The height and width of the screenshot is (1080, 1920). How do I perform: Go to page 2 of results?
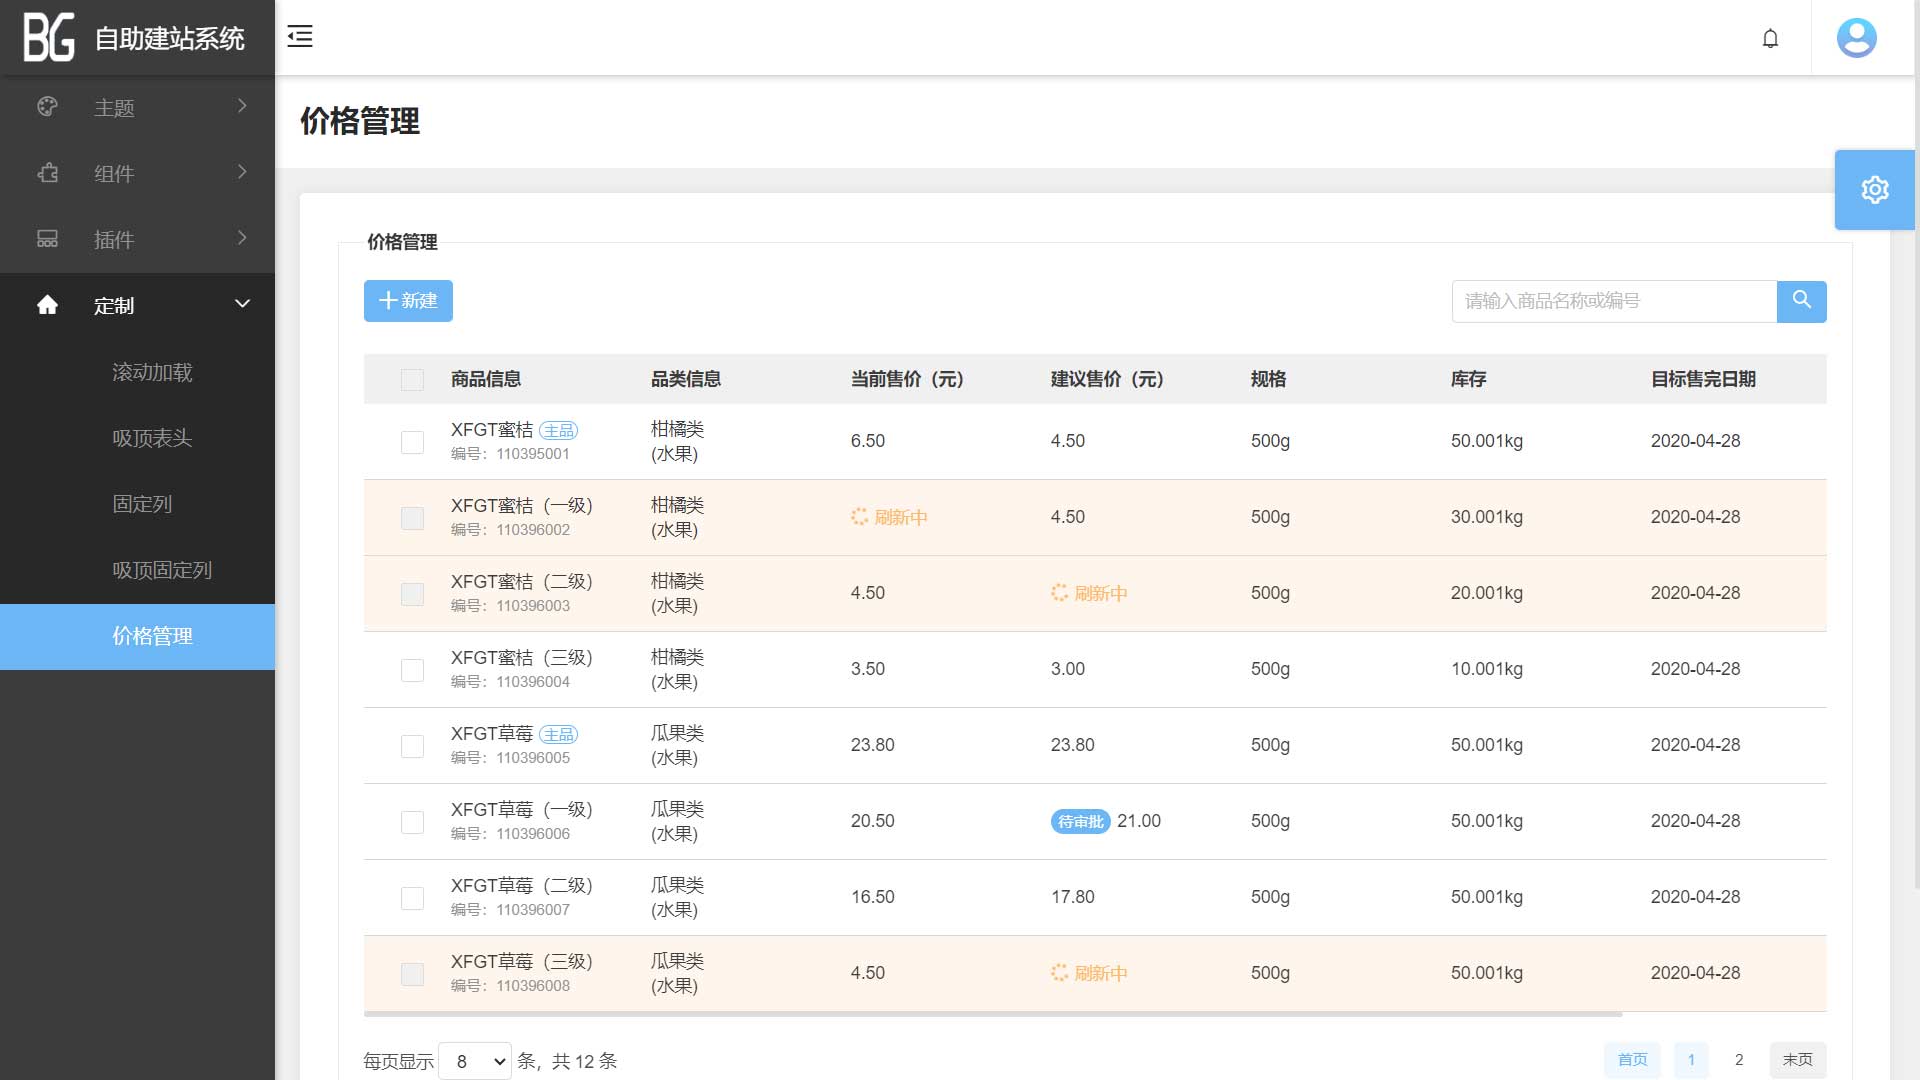tap(1739, 1060)
